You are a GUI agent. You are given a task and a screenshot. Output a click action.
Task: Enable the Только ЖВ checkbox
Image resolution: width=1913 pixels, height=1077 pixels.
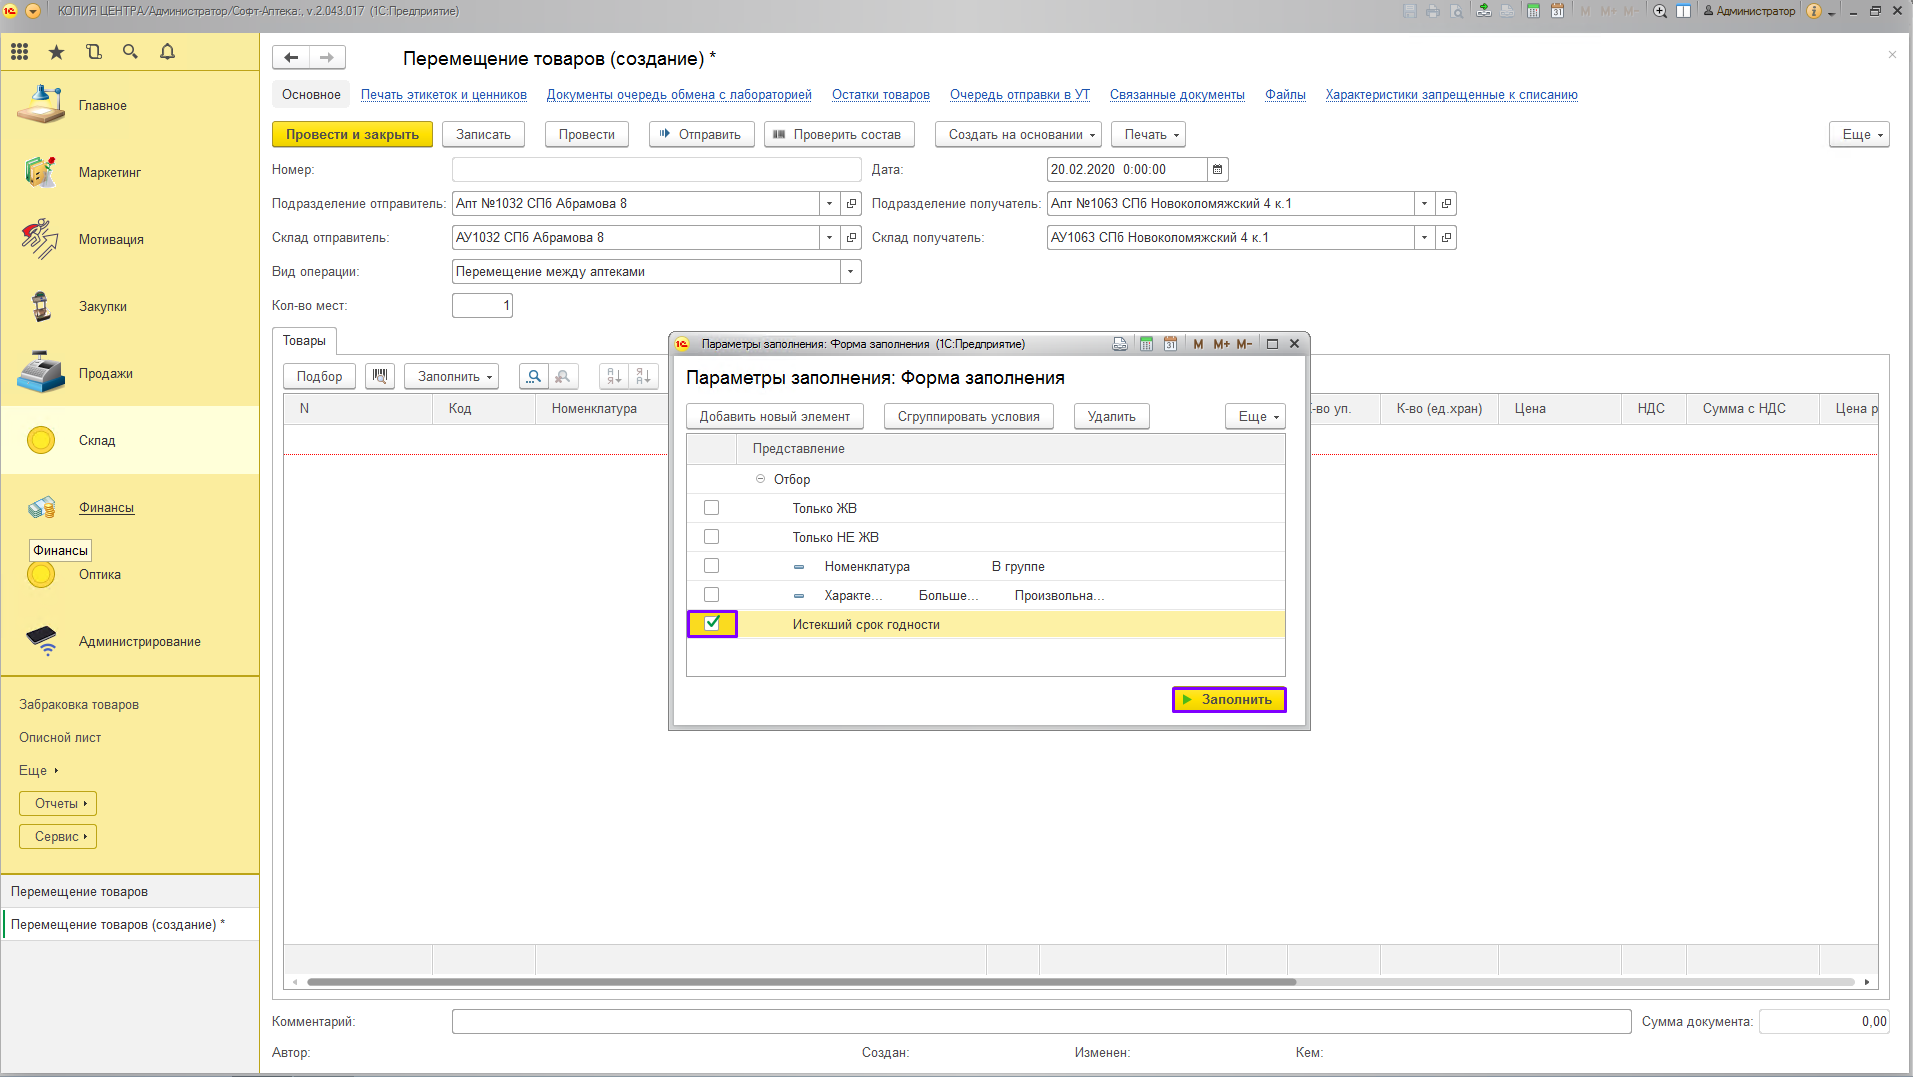[x=712, y=508]
